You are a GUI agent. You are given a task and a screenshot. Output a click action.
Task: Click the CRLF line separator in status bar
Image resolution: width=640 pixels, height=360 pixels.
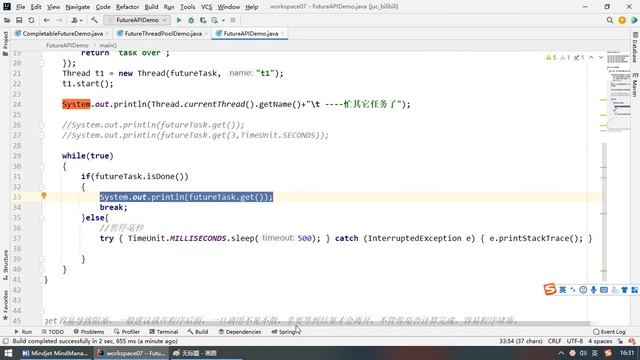[x=554, y=341]
